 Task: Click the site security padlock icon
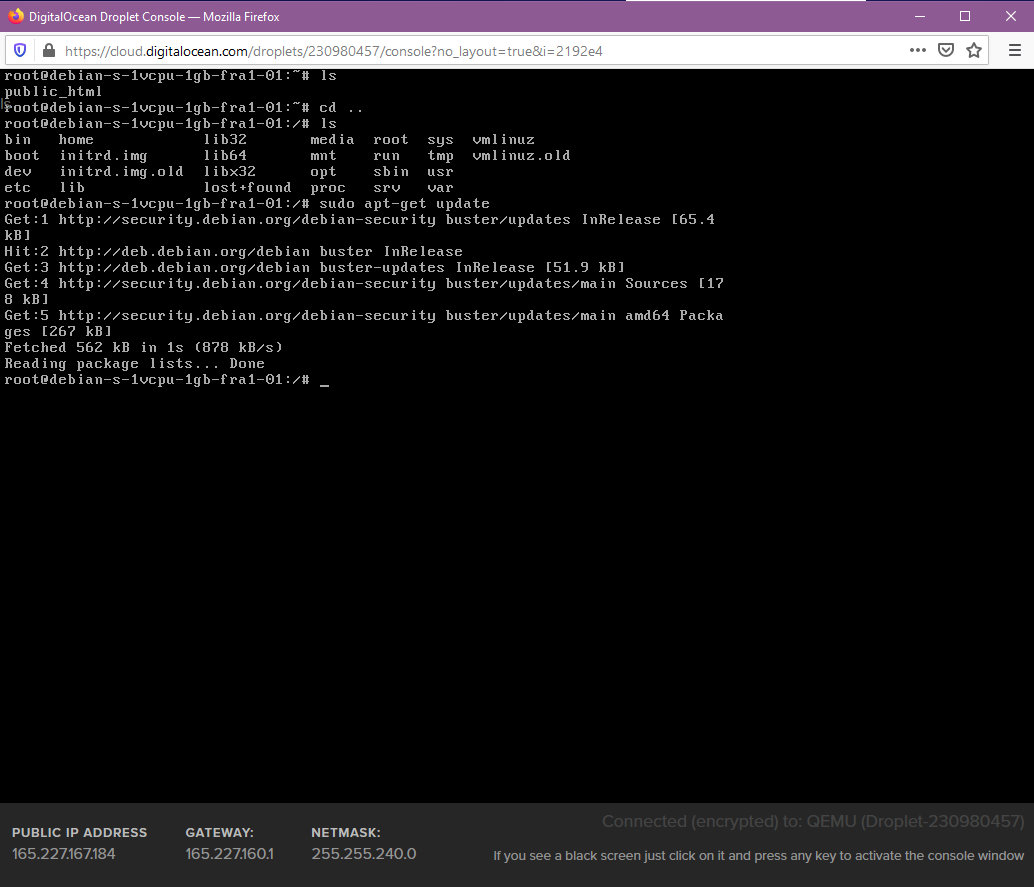tap(48, 51)
